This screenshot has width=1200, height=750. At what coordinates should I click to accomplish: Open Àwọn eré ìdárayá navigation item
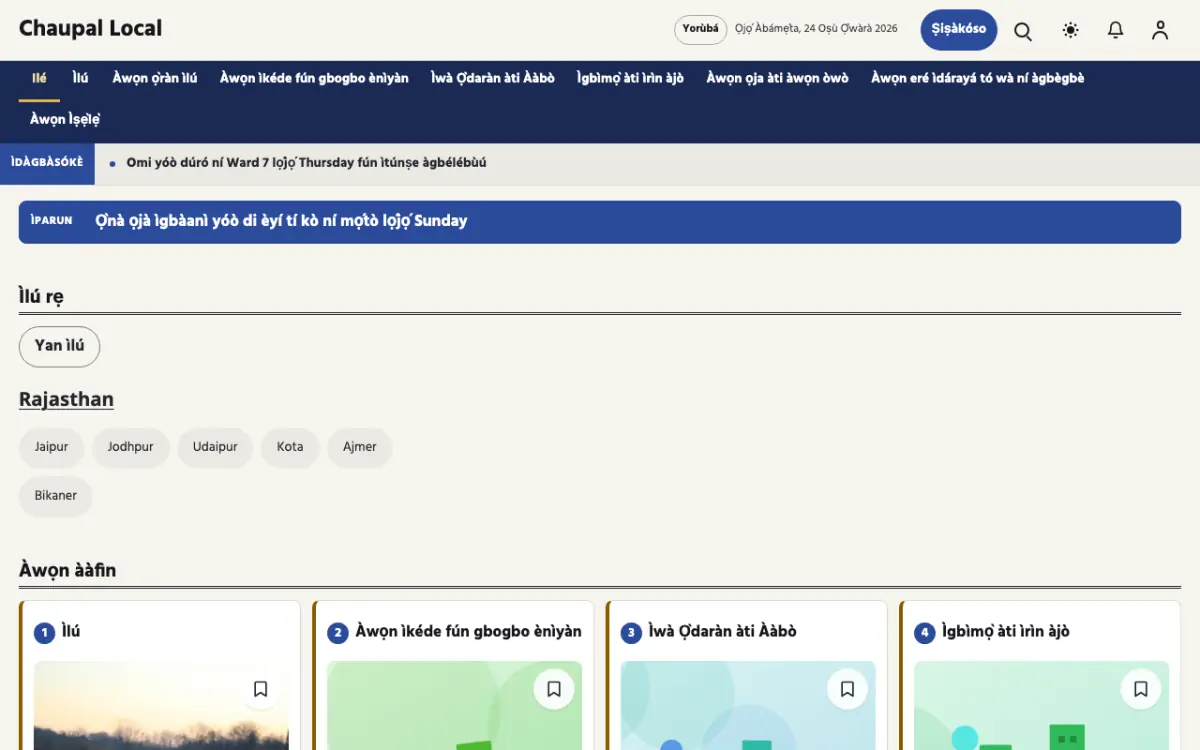click(977, 78)
